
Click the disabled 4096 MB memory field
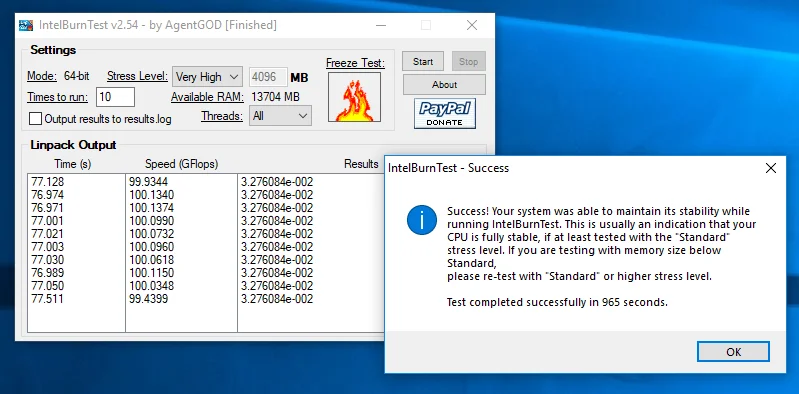click(269, 77)
